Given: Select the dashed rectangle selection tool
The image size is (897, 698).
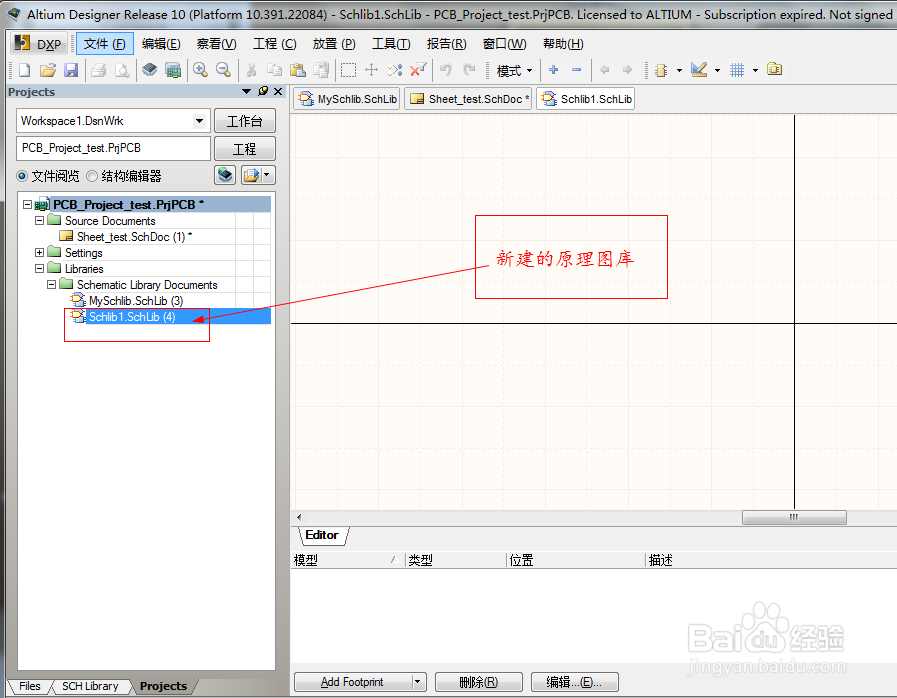Looking at the screenshot, I should click(348, 70).
